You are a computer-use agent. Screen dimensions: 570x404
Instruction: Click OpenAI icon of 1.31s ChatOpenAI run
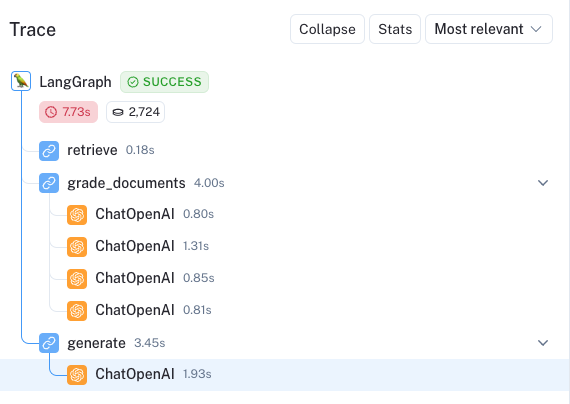(77, 247)
